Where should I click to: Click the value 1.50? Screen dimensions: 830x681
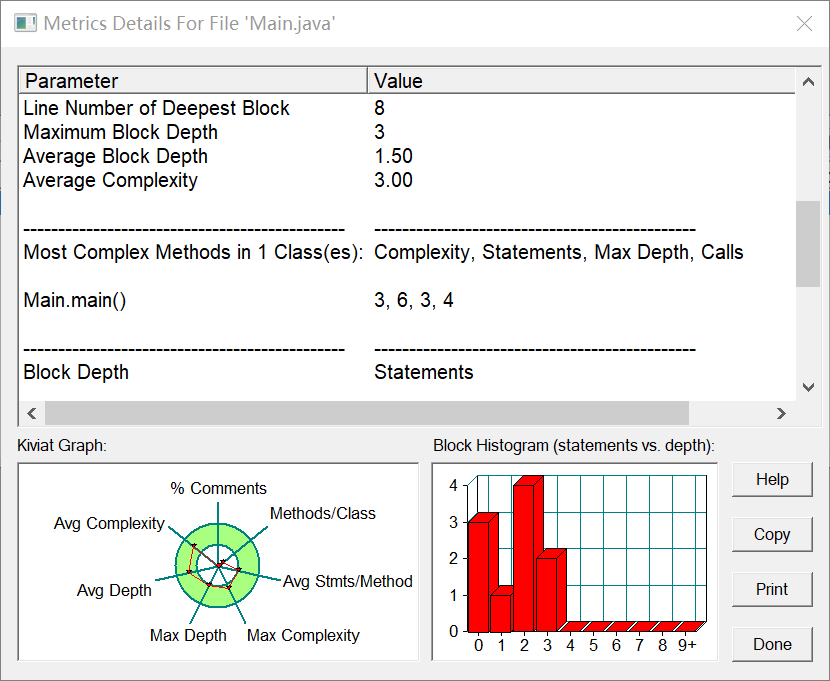tap(393, 156)
